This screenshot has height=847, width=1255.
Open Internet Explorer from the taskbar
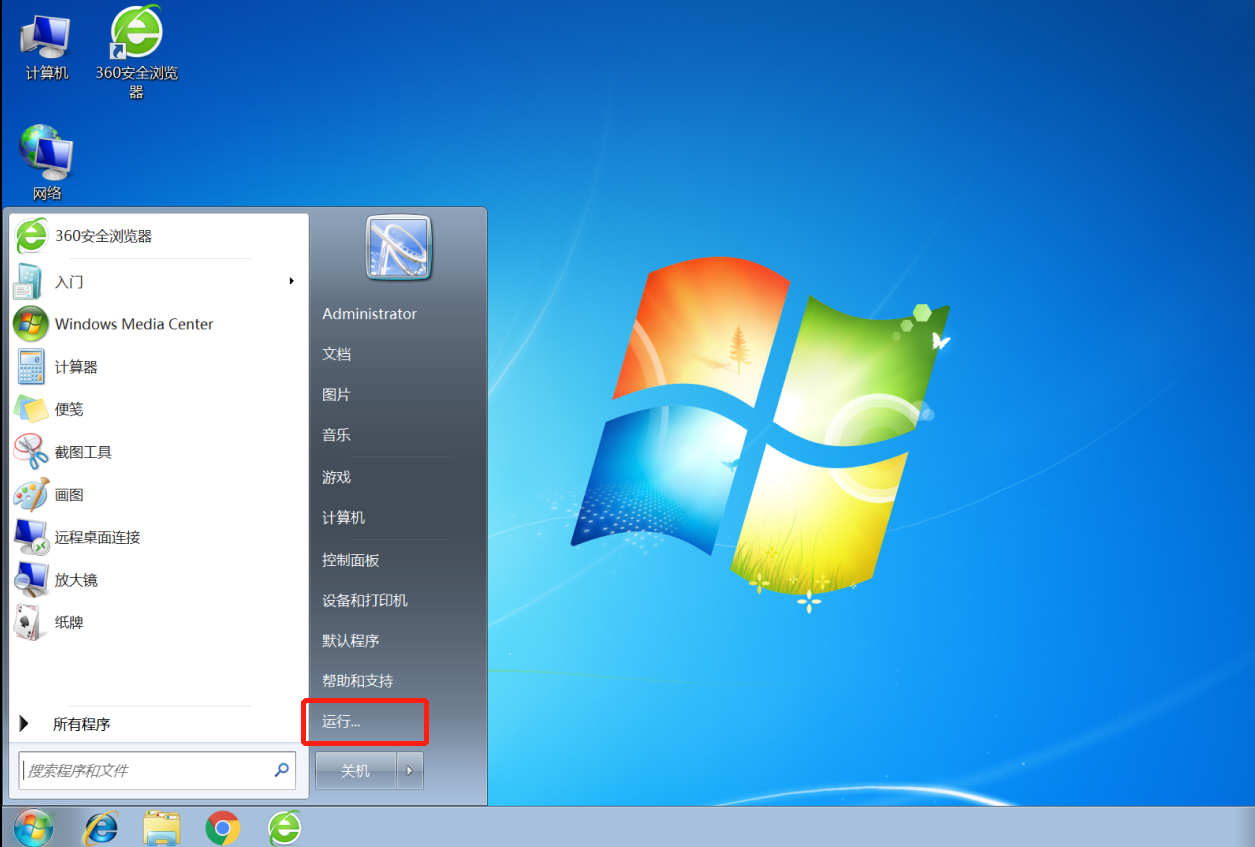point(100,827)
